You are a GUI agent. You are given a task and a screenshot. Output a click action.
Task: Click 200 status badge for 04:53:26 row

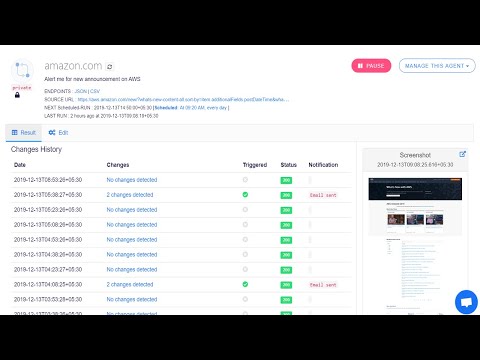point(286,240)
